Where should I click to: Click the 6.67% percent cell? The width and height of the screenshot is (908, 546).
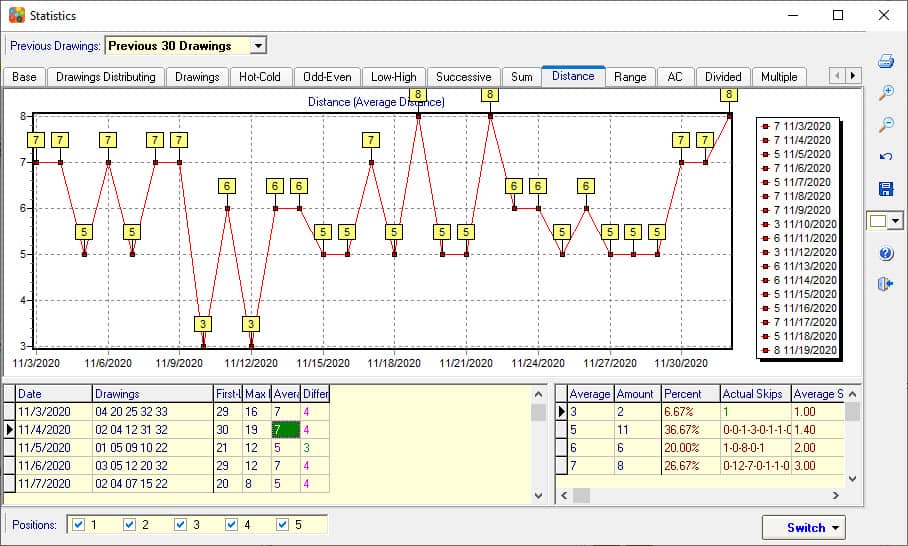691,412
